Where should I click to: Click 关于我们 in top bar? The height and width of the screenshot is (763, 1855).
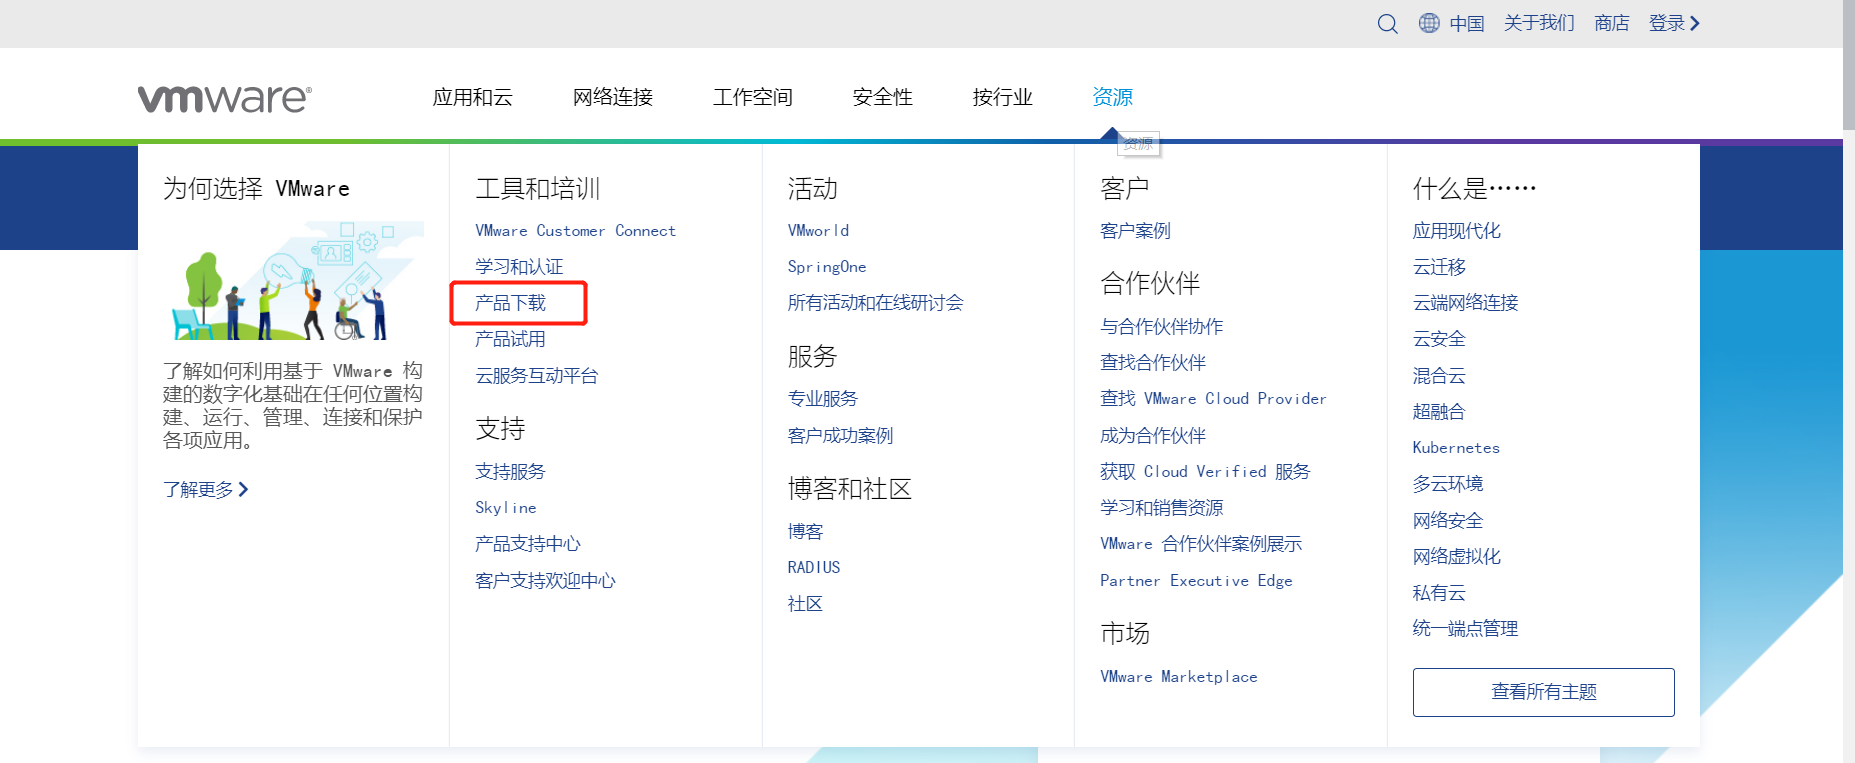point(1539,23)
